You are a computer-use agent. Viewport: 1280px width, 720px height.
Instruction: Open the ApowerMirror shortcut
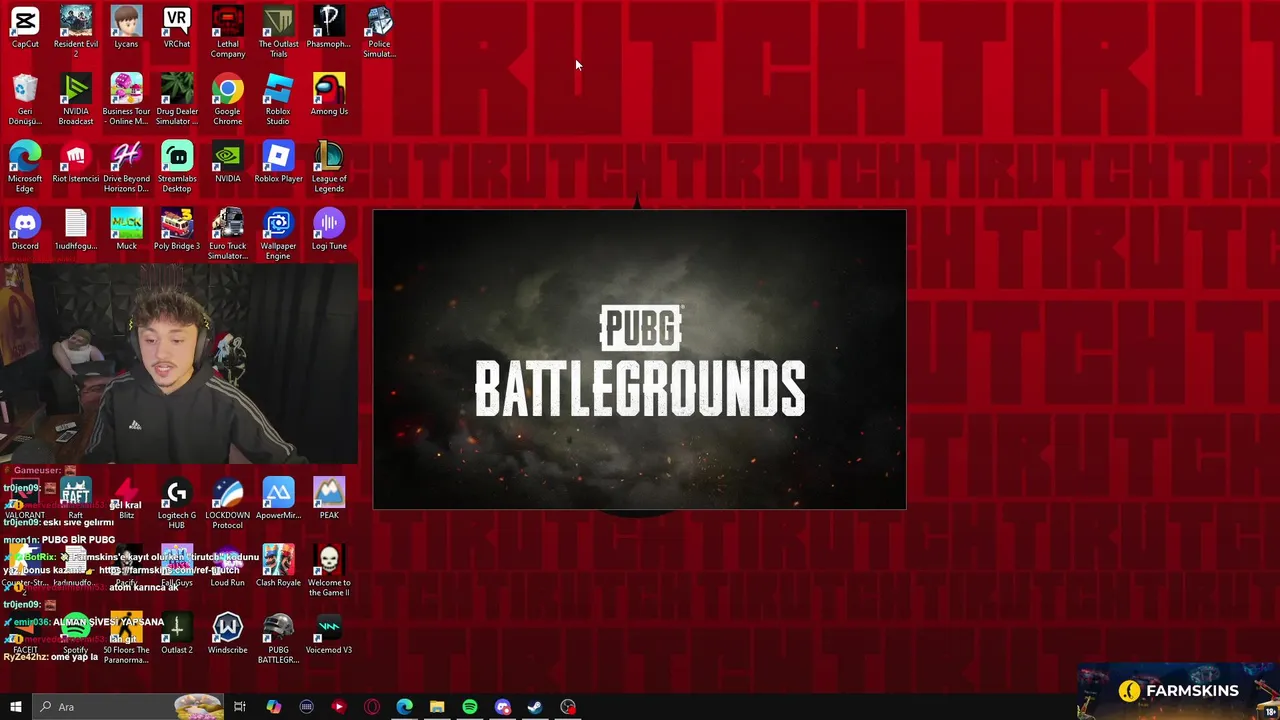[x=278, y=498]
